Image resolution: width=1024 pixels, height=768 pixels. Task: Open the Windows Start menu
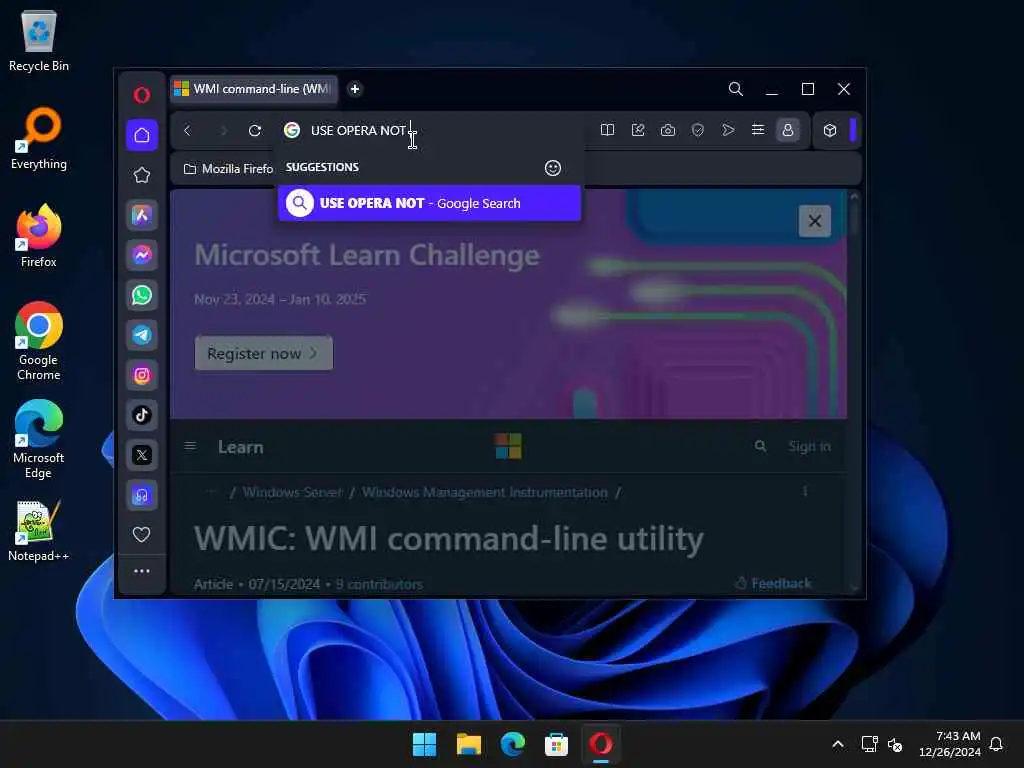[424, 744]
